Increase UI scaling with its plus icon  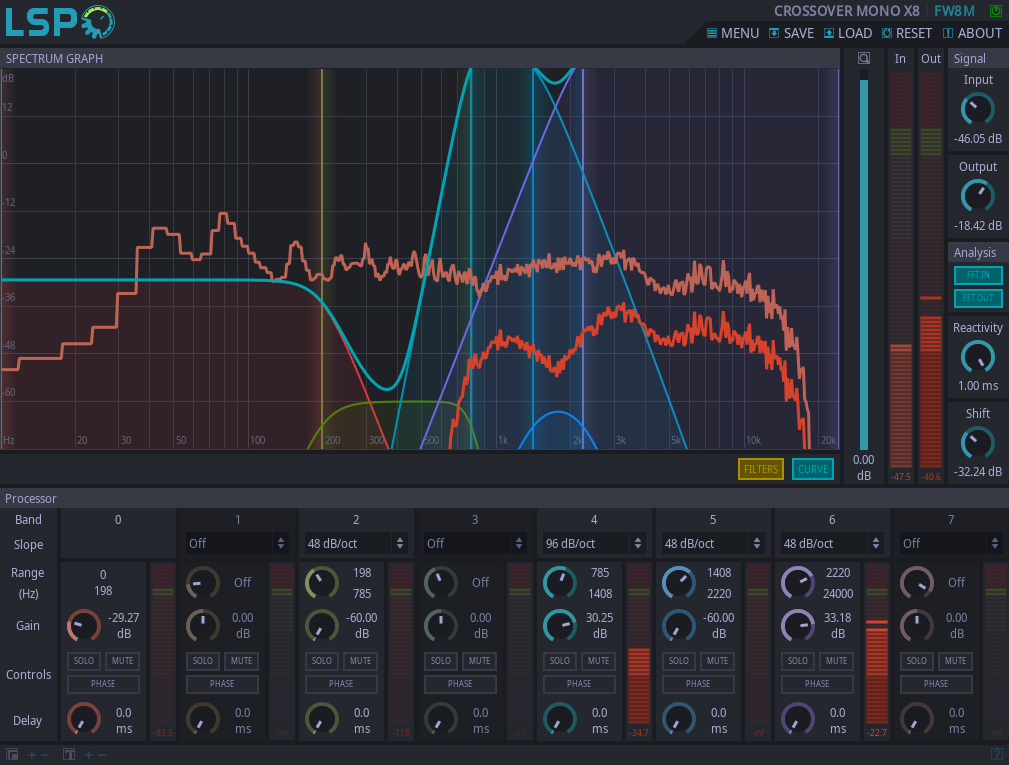(x=32, y=755)
